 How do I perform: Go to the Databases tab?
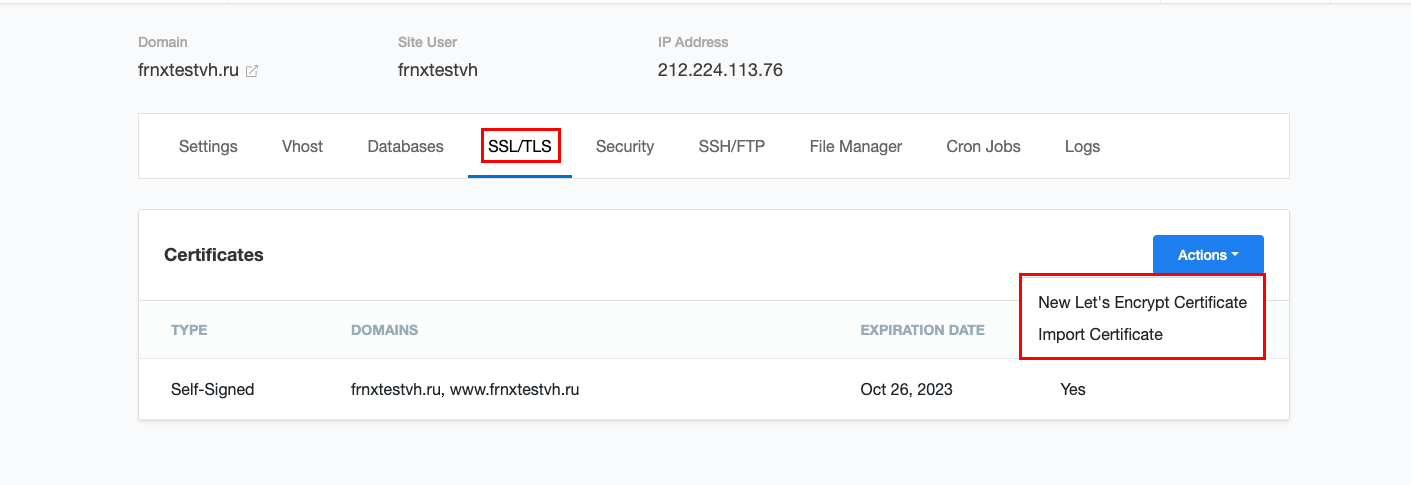(x=405, y=146)
